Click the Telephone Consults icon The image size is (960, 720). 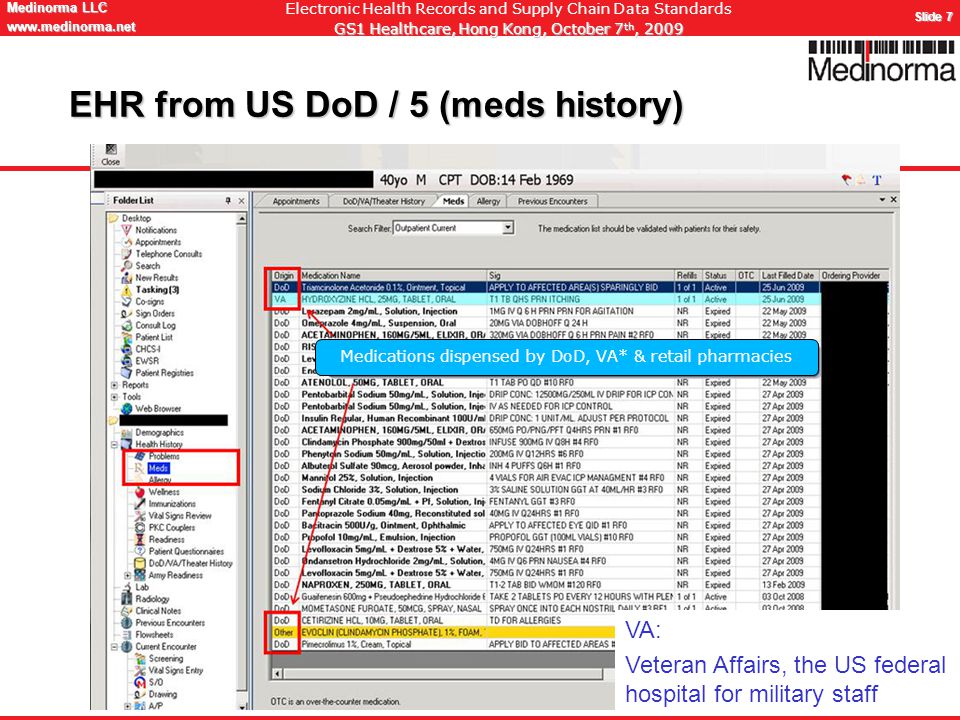tap(127, 253)
